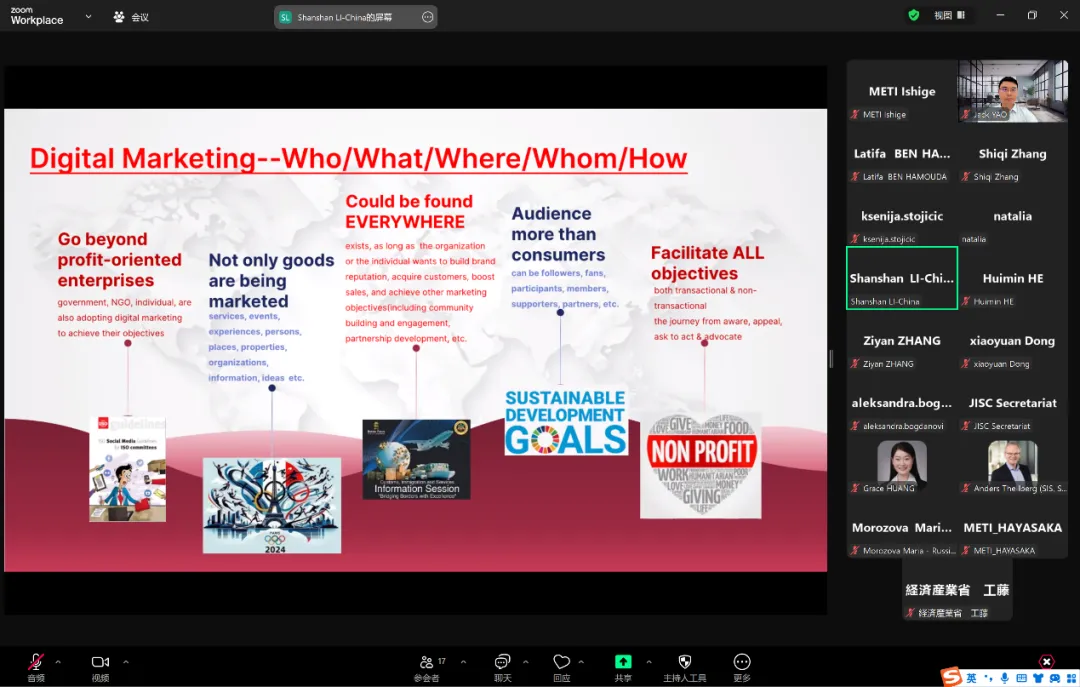Image resolution: width=1080 pixels, height=687 pixels.
Task: Close the IME toolbar with hexagon X
Action: [1046, 662]
